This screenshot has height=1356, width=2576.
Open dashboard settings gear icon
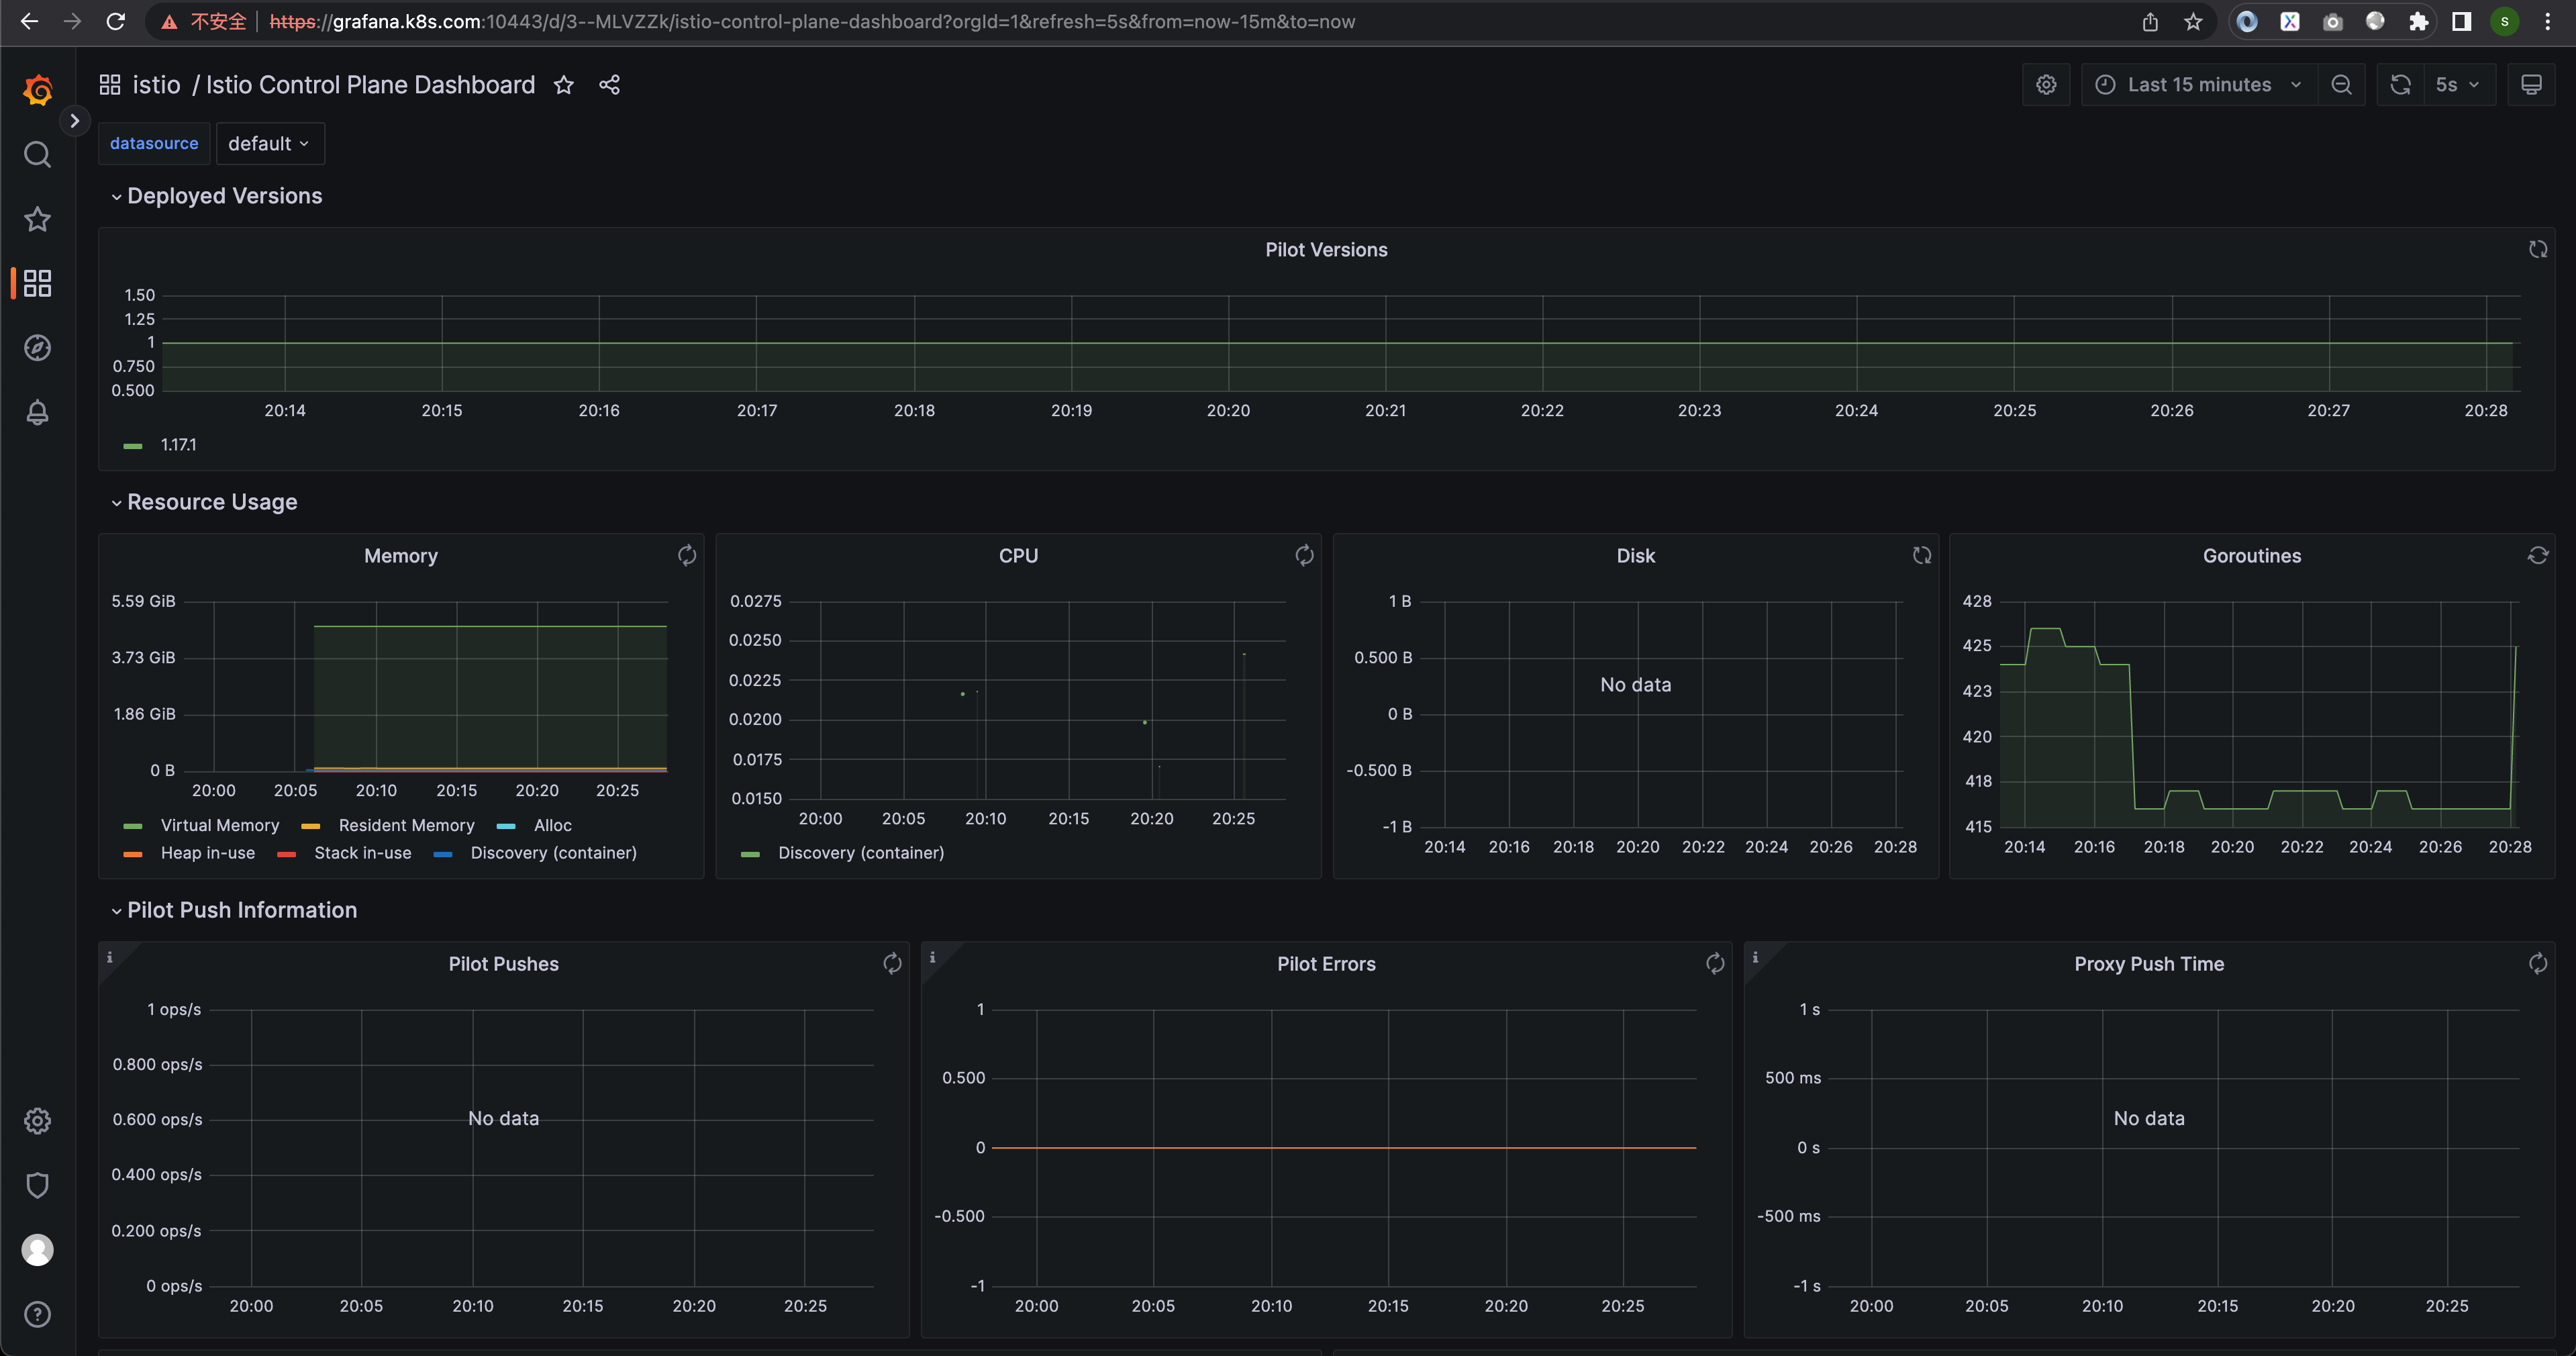click(x=2046, y=85)
